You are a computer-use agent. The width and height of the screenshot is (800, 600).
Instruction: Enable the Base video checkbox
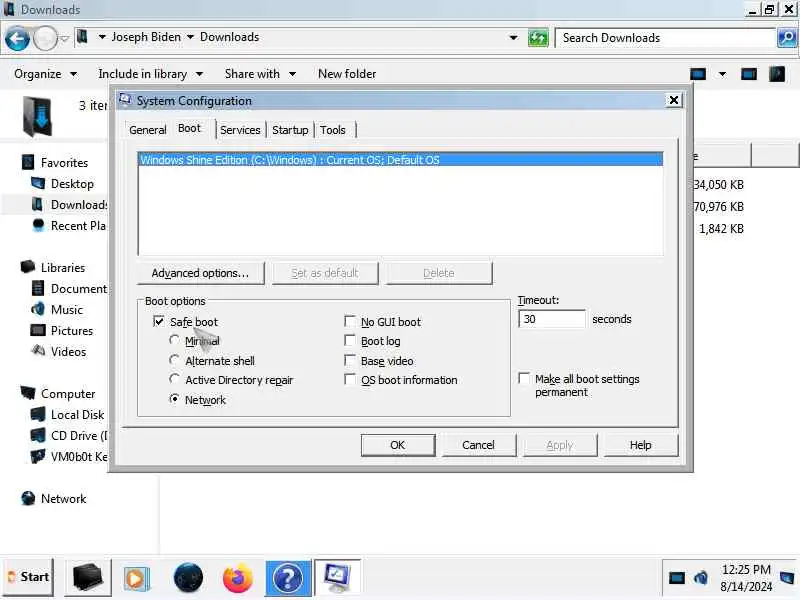(350, 360)
